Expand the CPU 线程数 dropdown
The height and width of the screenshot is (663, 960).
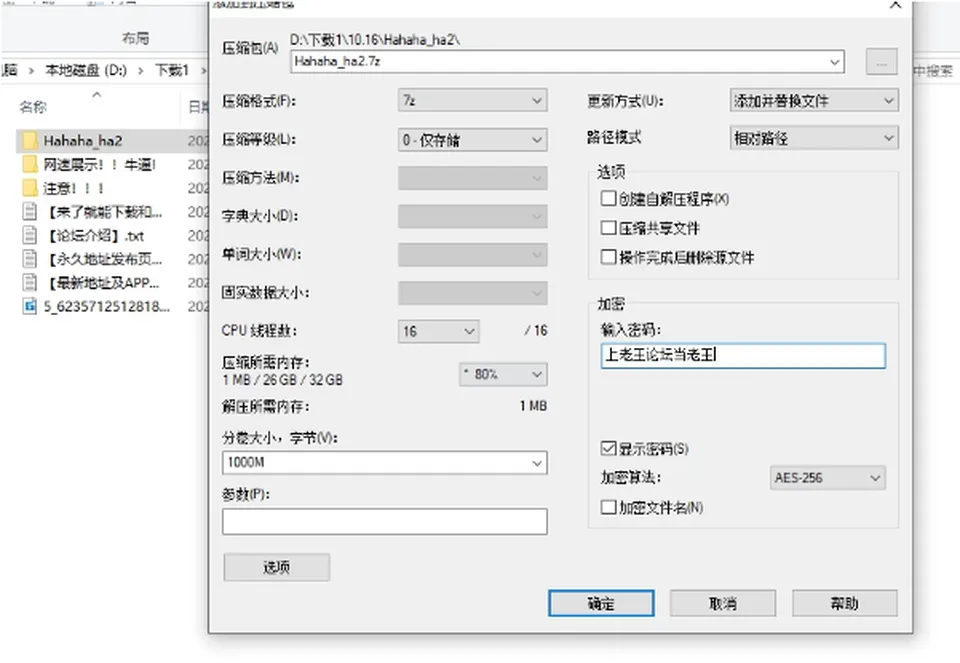[438, 331]
